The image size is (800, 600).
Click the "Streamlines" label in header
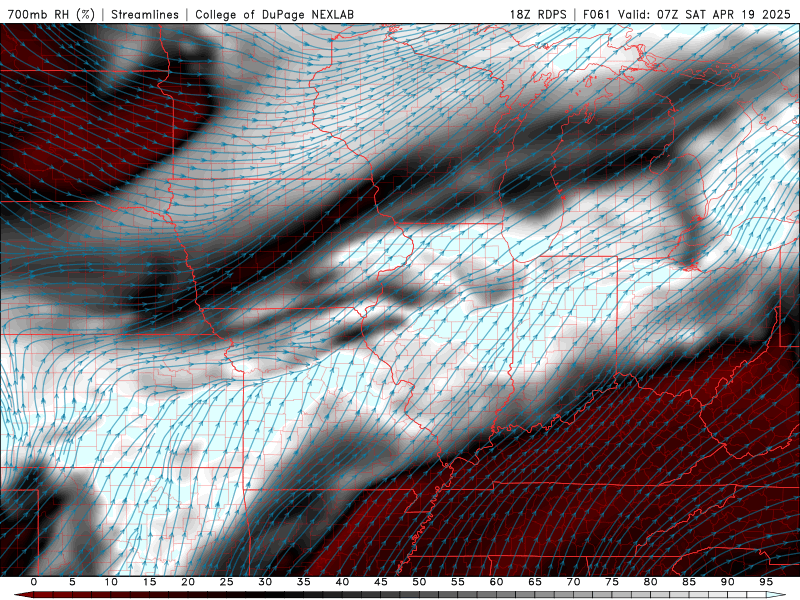pyautogui.click(x=145, y=15)
